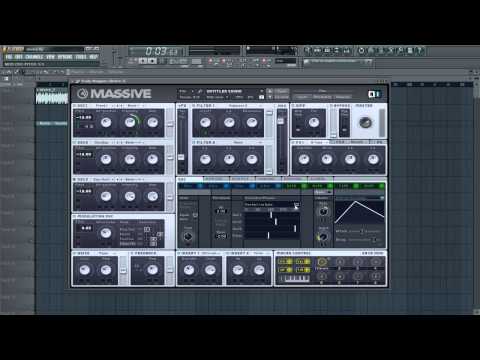Click the Synth view button in the Massive header
480x360 pixels.
point(302,97)
